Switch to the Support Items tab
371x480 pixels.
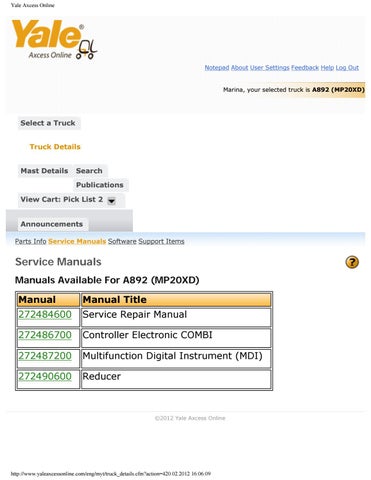click(x=161, y=241)
